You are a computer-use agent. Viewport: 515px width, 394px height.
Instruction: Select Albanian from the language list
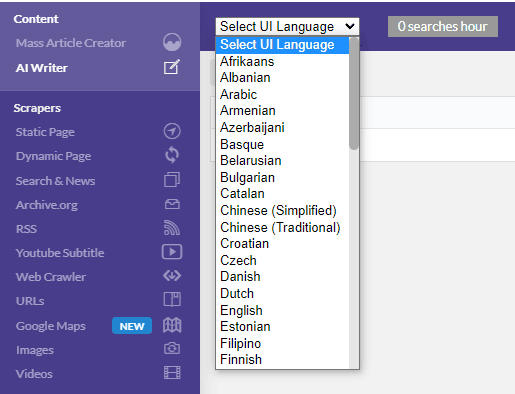pos(282,78)
